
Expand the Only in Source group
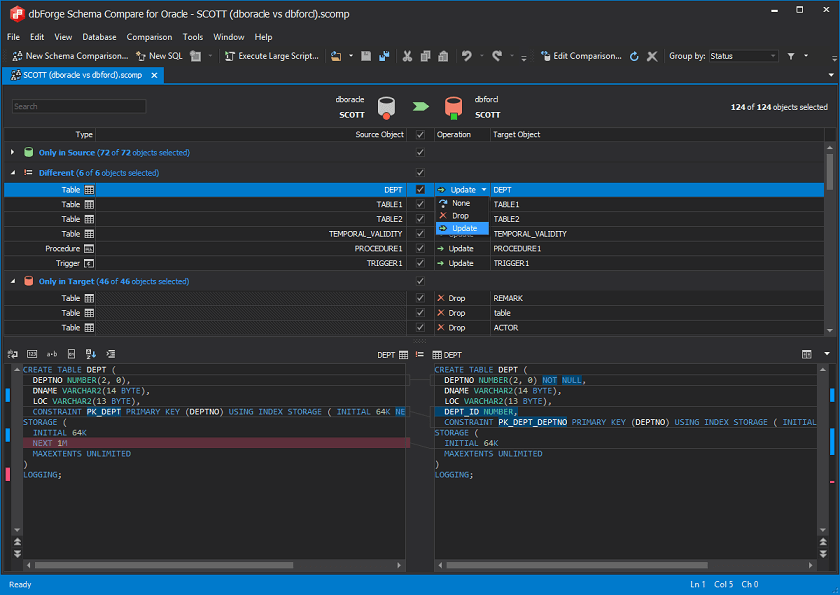coord(12,153)
